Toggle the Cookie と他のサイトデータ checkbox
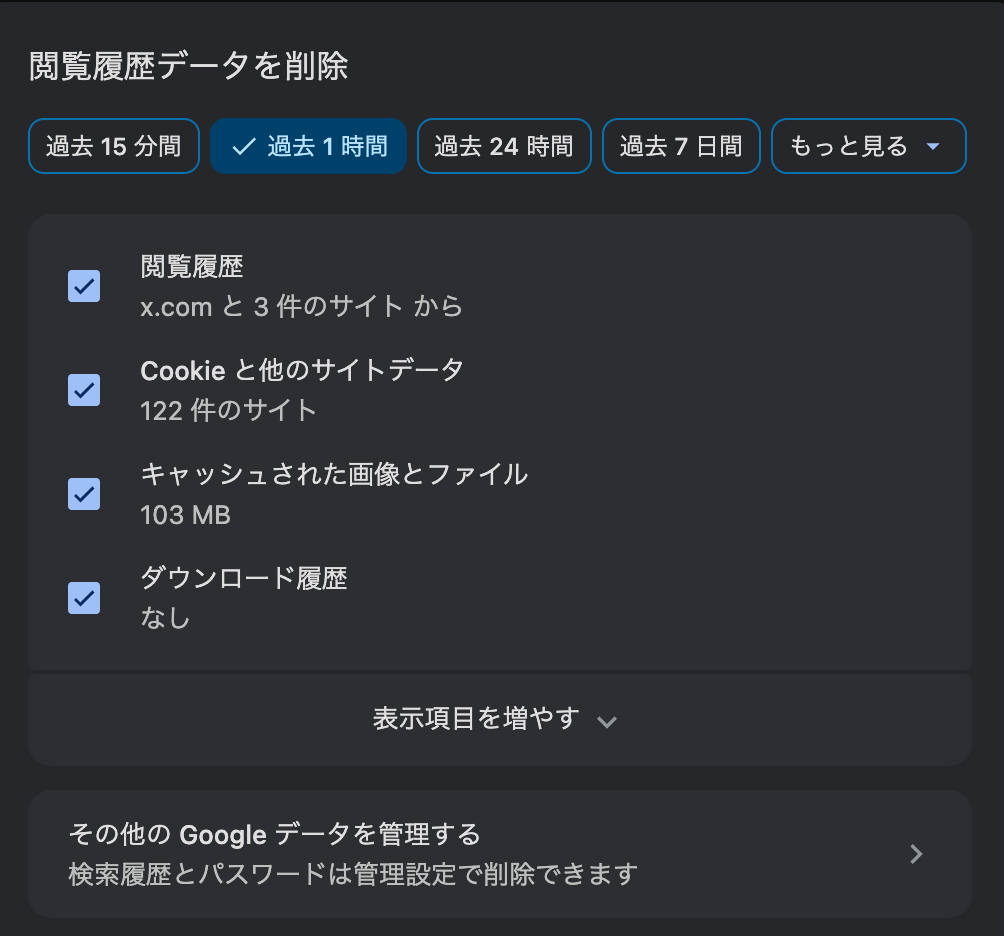This screenshot has height=936, width=1004. tap(84, 390)
